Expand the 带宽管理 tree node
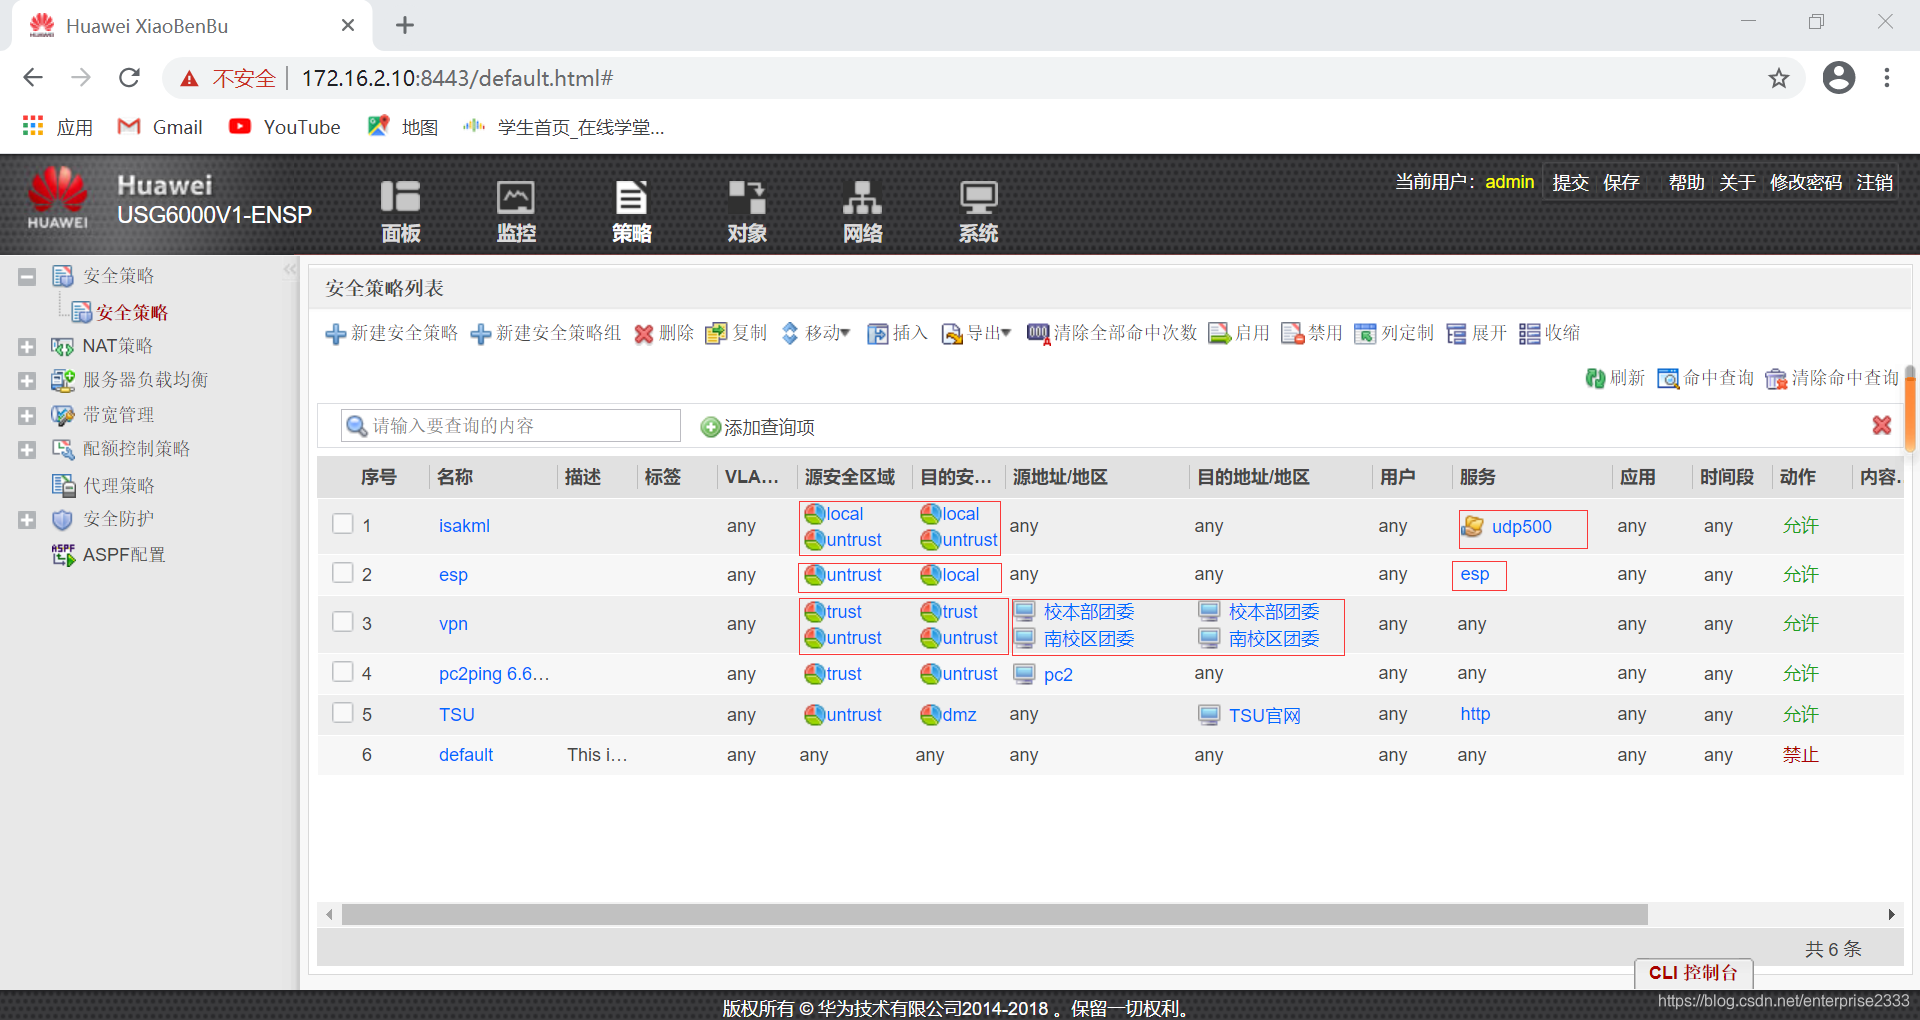The image size is (1920, 1020). 27,416
